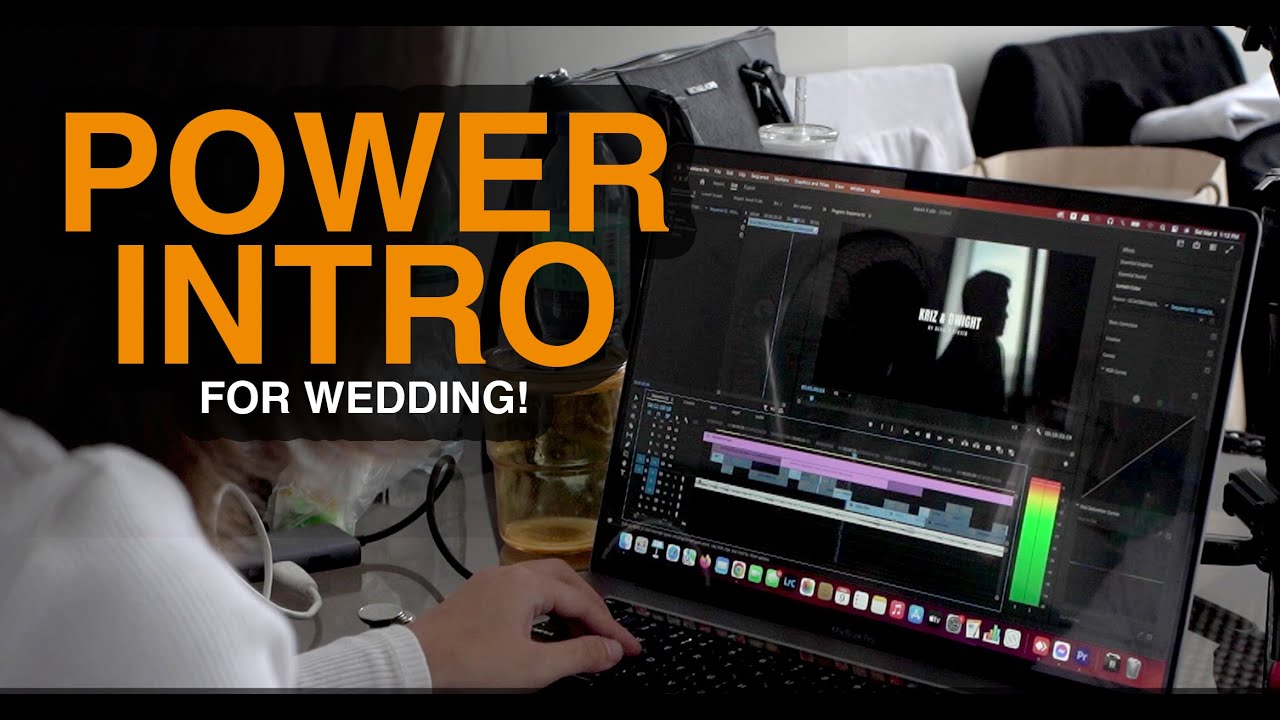Select the white luma curve channel dot

coord(1136,399)
